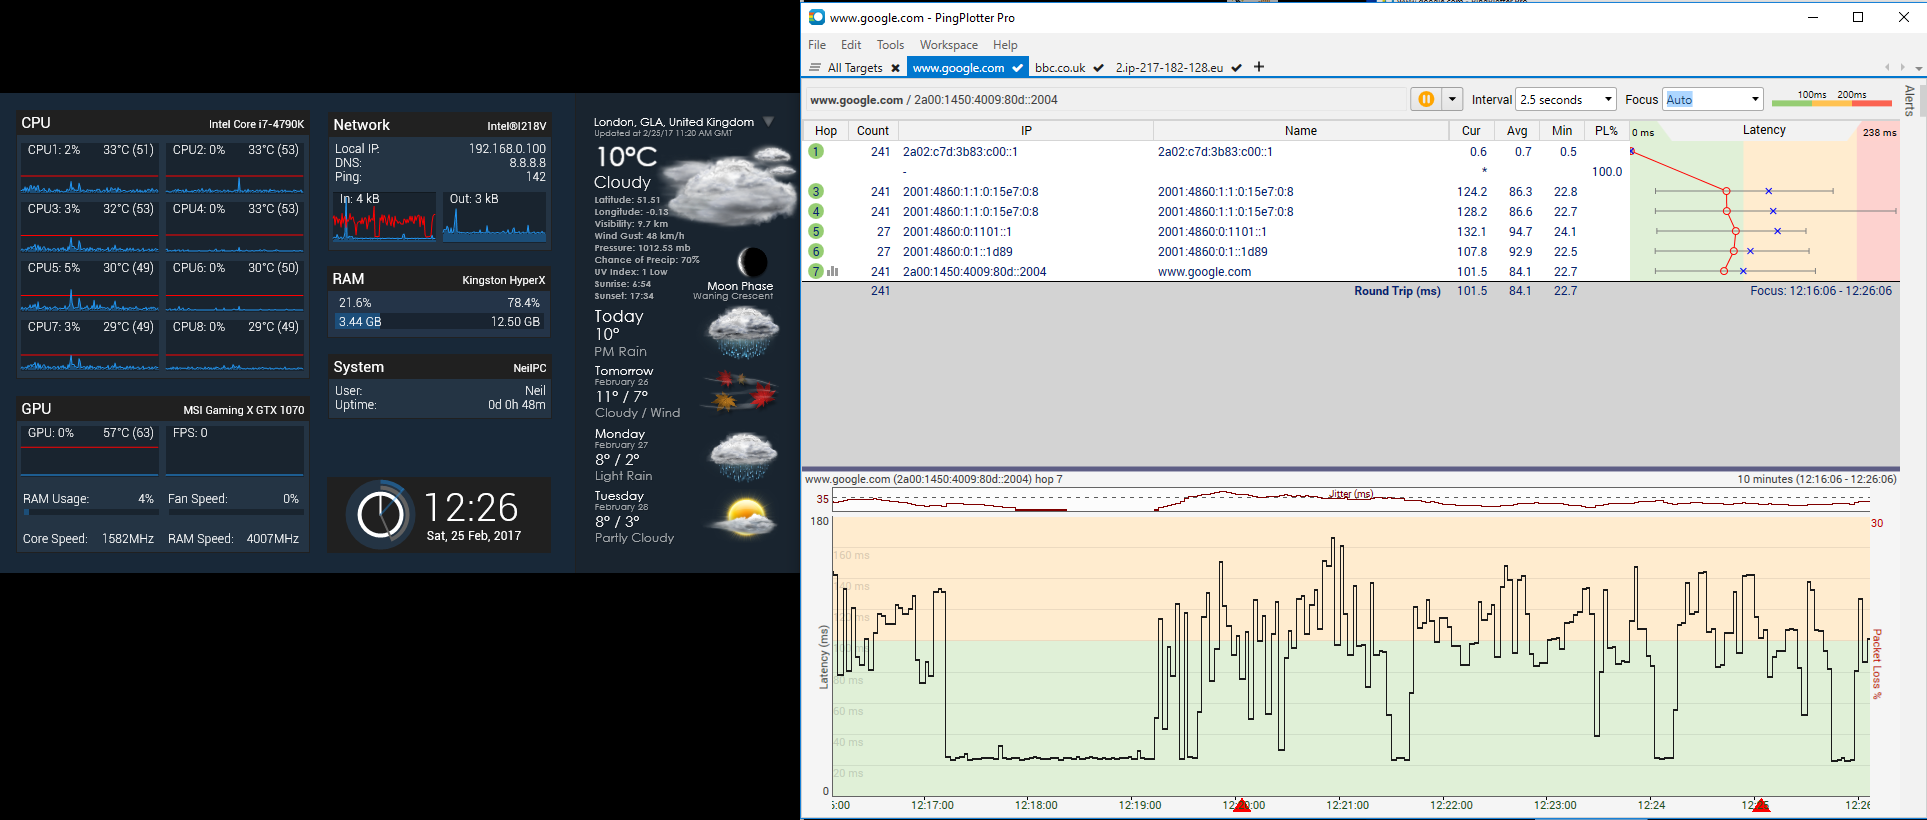This screenshot has height=820, width=1927.
Task: Click the green hop 1 circle icon
Action: (x=816, y=152)
